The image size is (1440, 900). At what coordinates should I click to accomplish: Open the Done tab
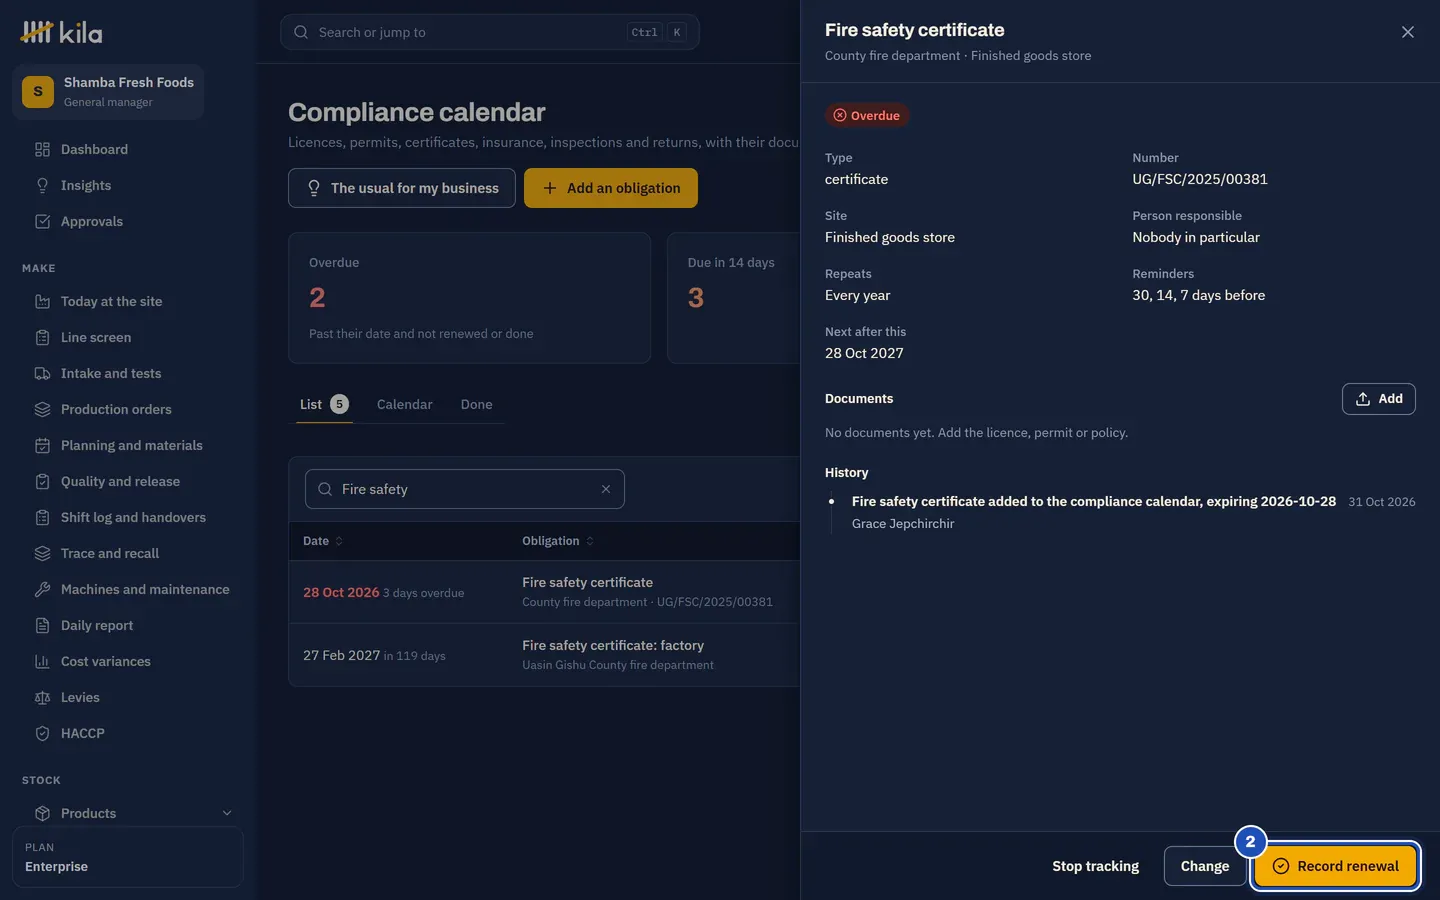(x=476, y=404)
